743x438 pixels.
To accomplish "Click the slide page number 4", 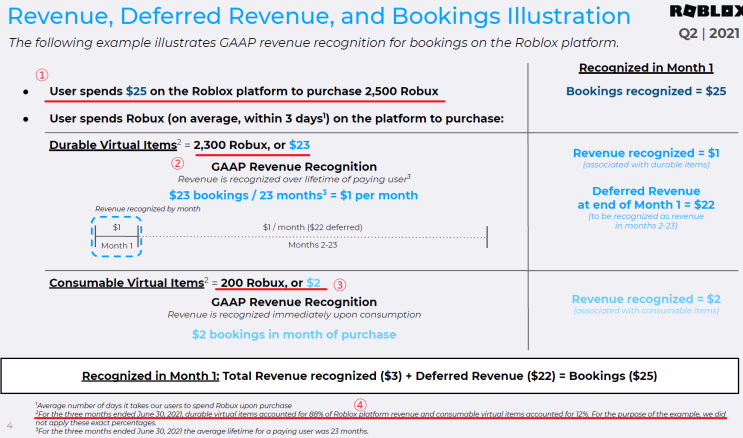I will 9,425.
